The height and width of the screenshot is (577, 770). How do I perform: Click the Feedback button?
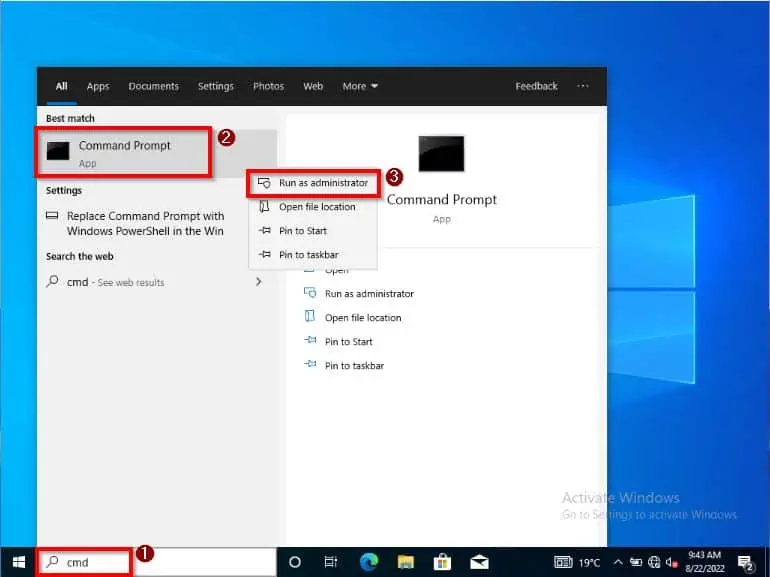tap(536, 86)
